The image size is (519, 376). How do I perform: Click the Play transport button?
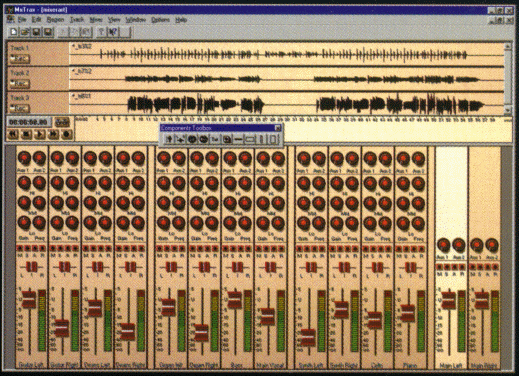click(40, 134)
